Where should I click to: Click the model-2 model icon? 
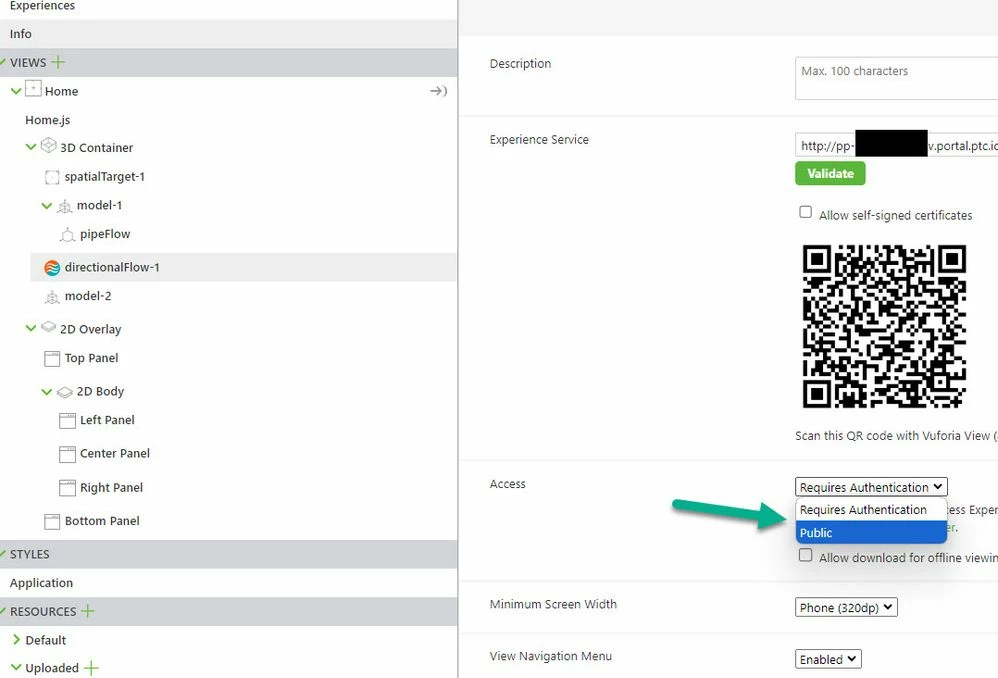(x=52, y=297)
